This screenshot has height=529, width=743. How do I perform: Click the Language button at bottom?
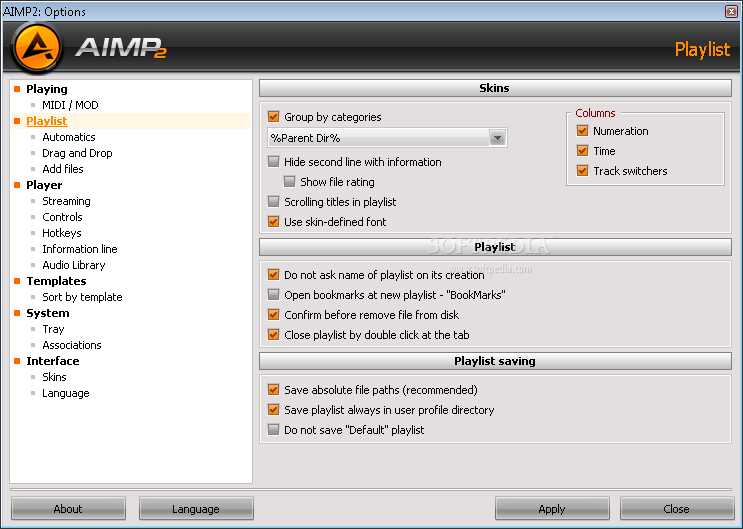click(x=196, y=509)
